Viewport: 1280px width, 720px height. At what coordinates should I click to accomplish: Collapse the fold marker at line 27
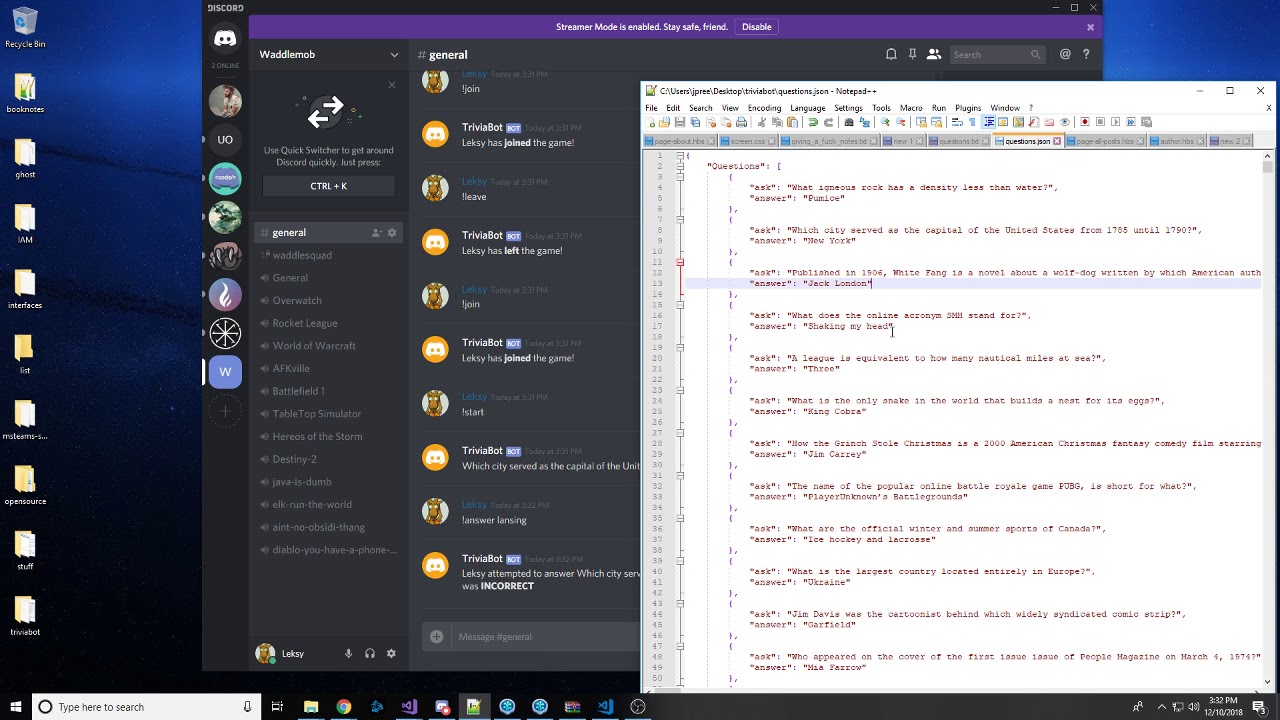[680, 433]
